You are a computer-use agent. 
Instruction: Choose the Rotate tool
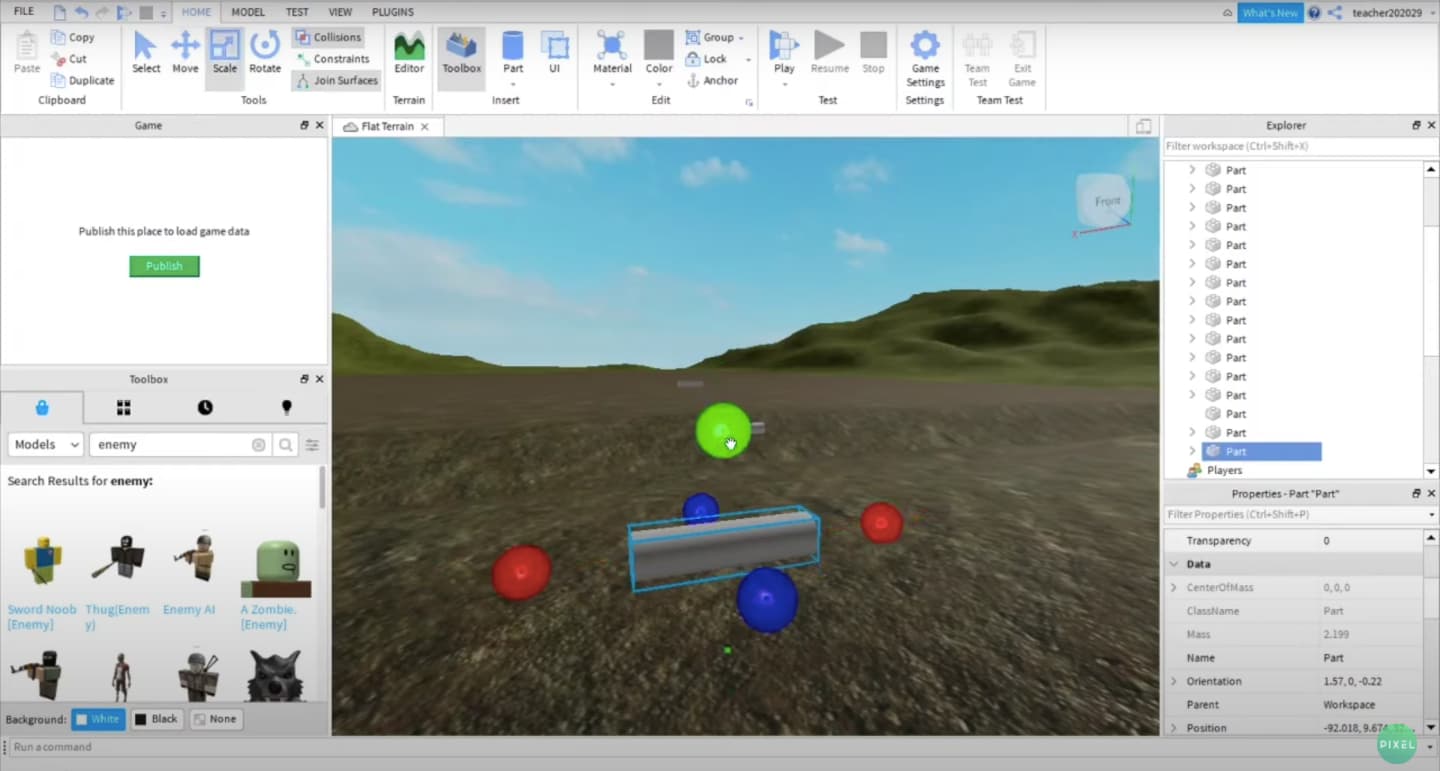click(x=265, y=52)
